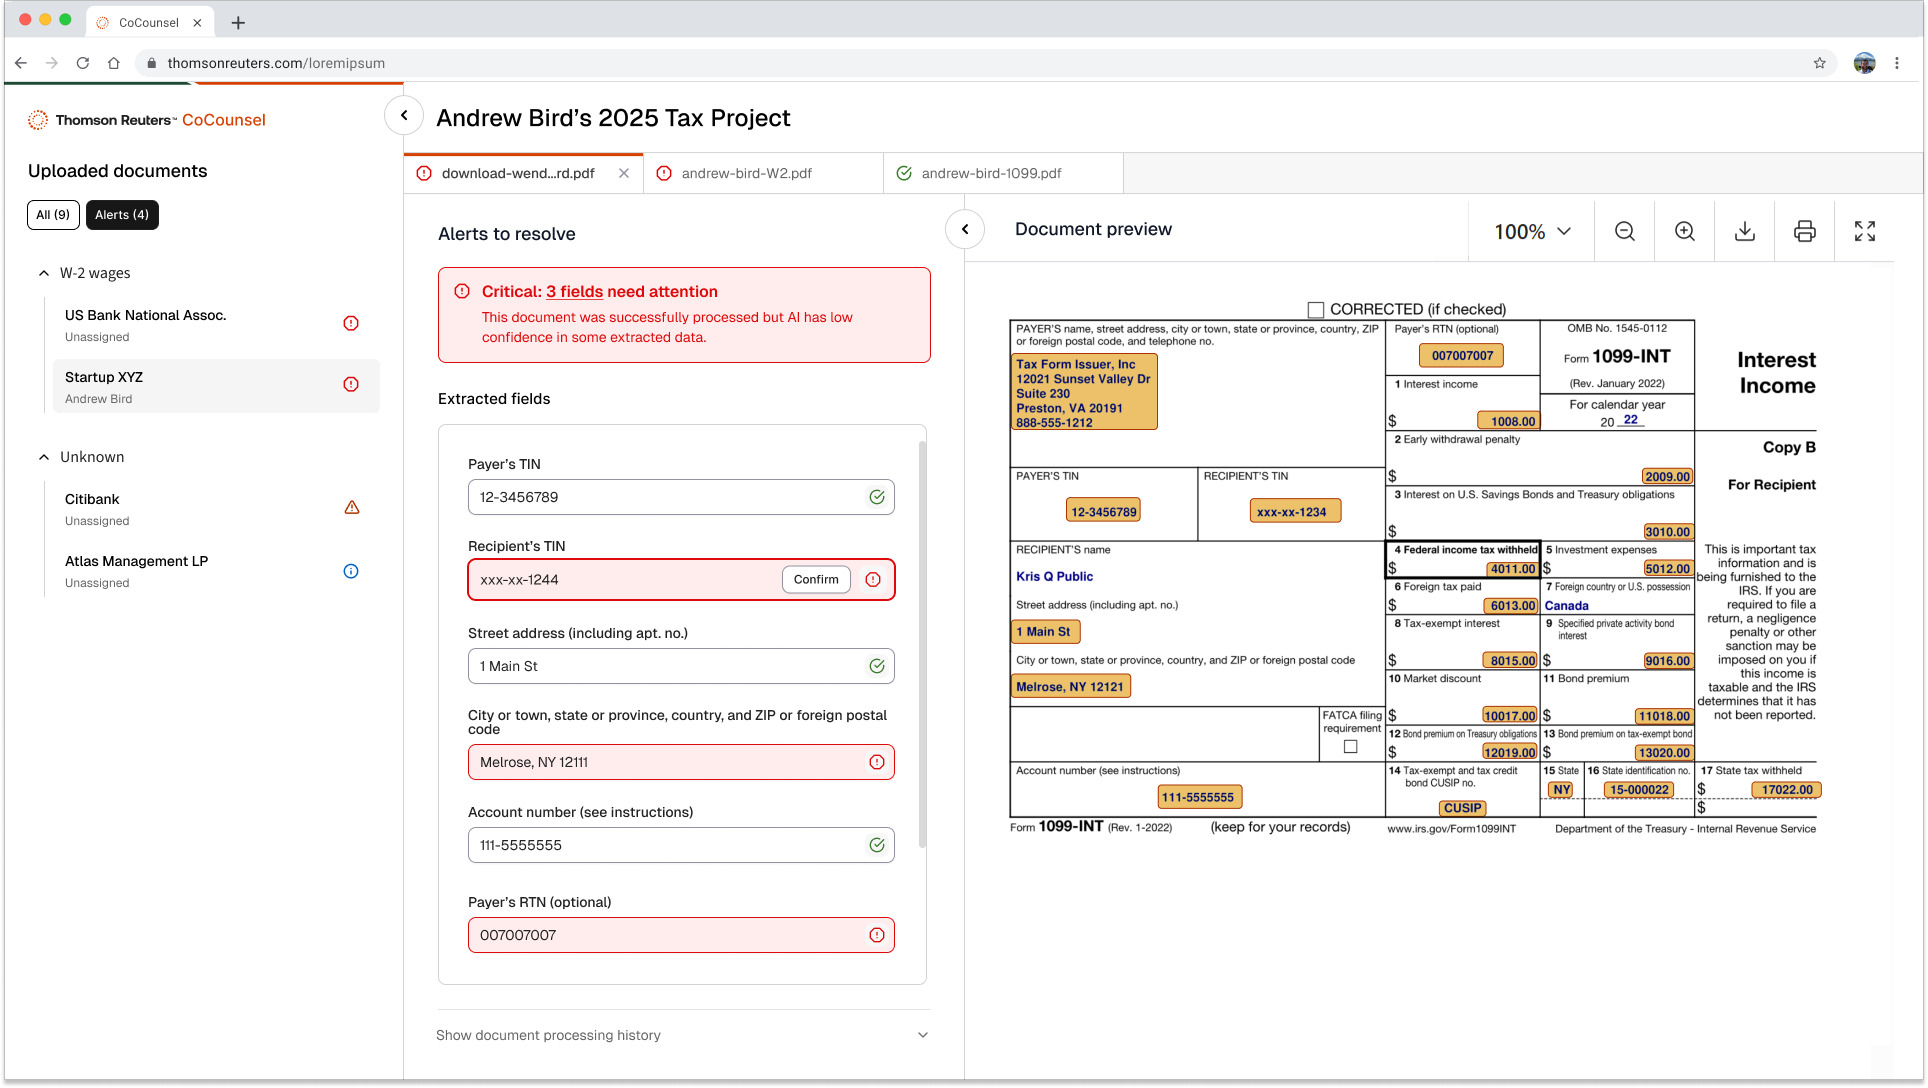Zoom in on the document preview

(1685, 231)
